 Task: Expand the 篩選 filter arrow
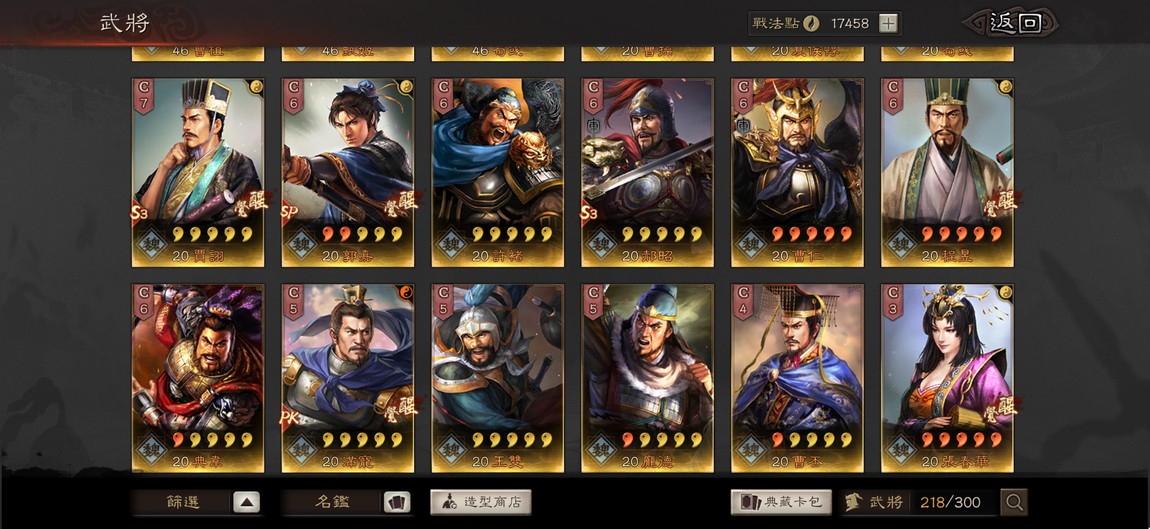click(x=246, y=503)
